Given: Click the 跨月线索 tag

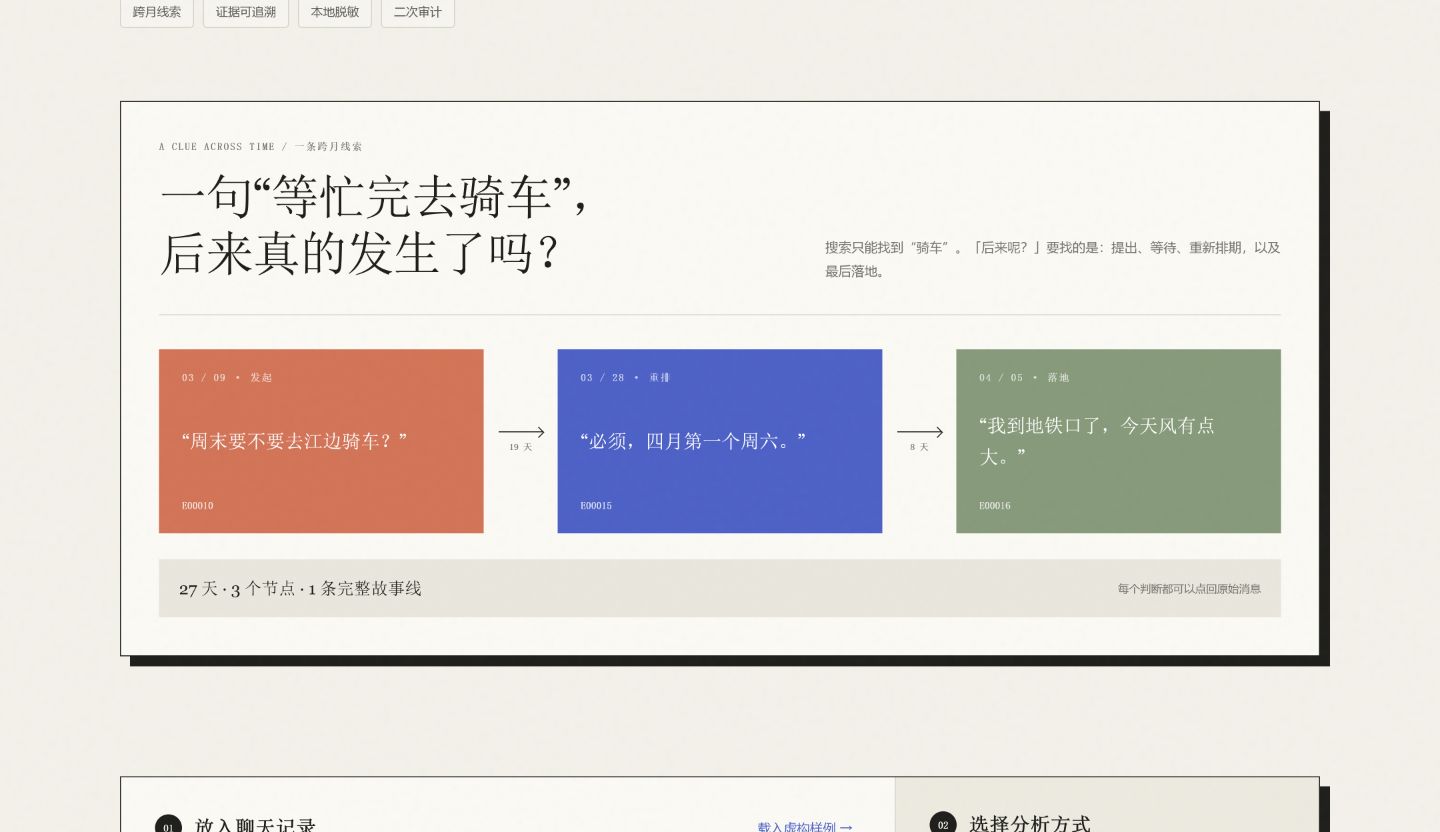Looking at the screenshot, I should (157, 12).
